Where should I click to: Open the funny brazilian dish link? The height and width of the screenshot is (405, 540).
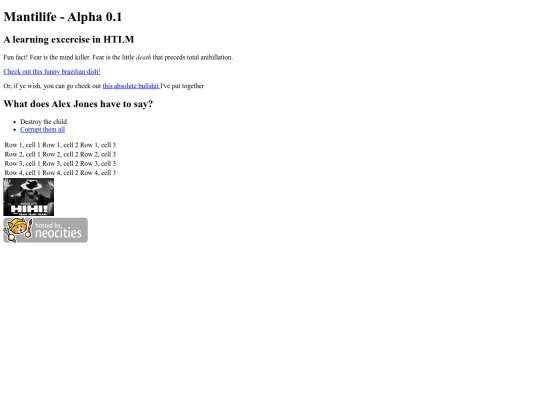[52, 72]
